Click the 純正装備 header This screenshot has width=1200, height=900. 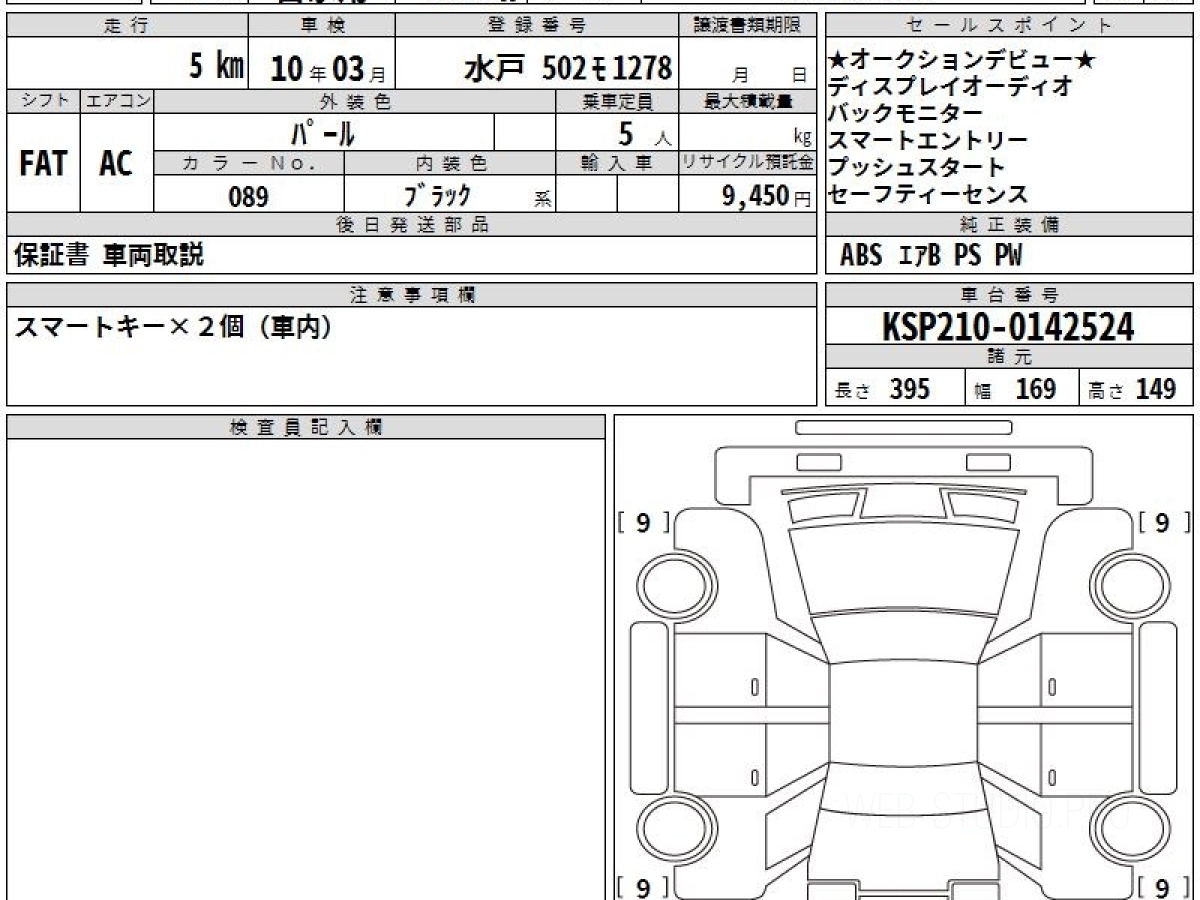pyautogui.click(x=1009, y=225)
